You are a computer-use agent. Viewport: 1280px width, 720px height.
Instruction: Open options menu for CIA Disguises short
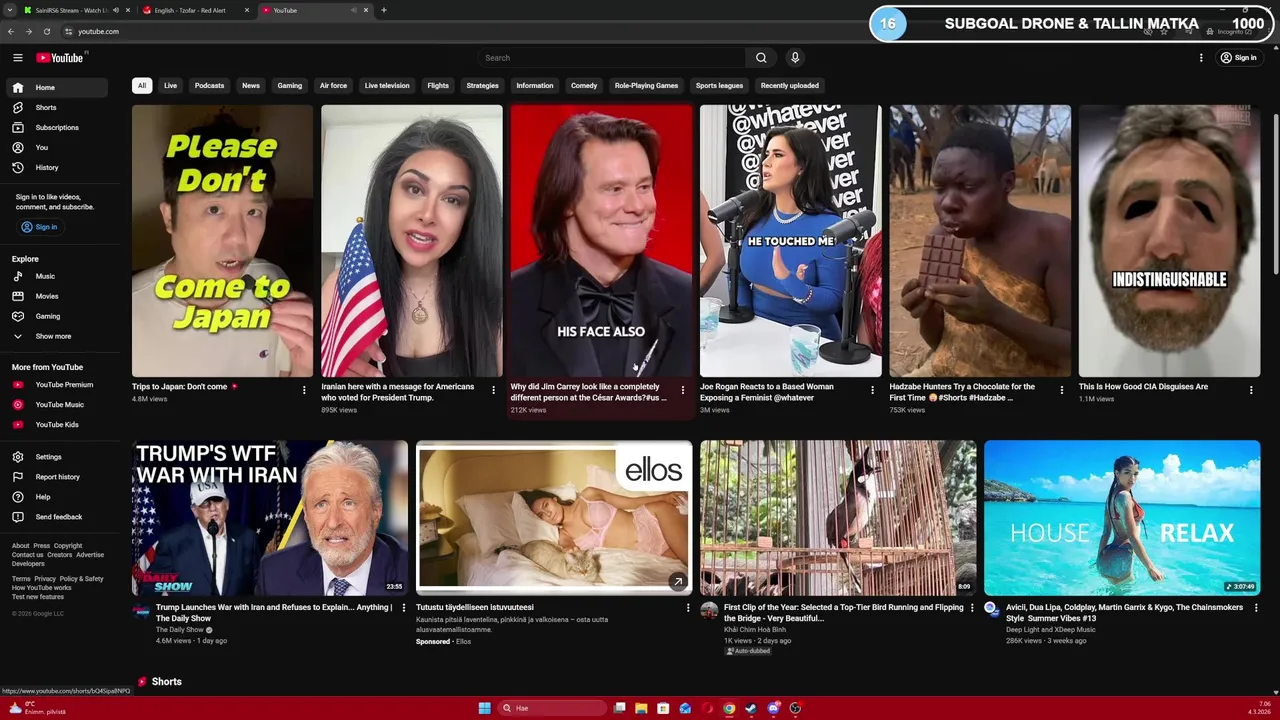1251,390
